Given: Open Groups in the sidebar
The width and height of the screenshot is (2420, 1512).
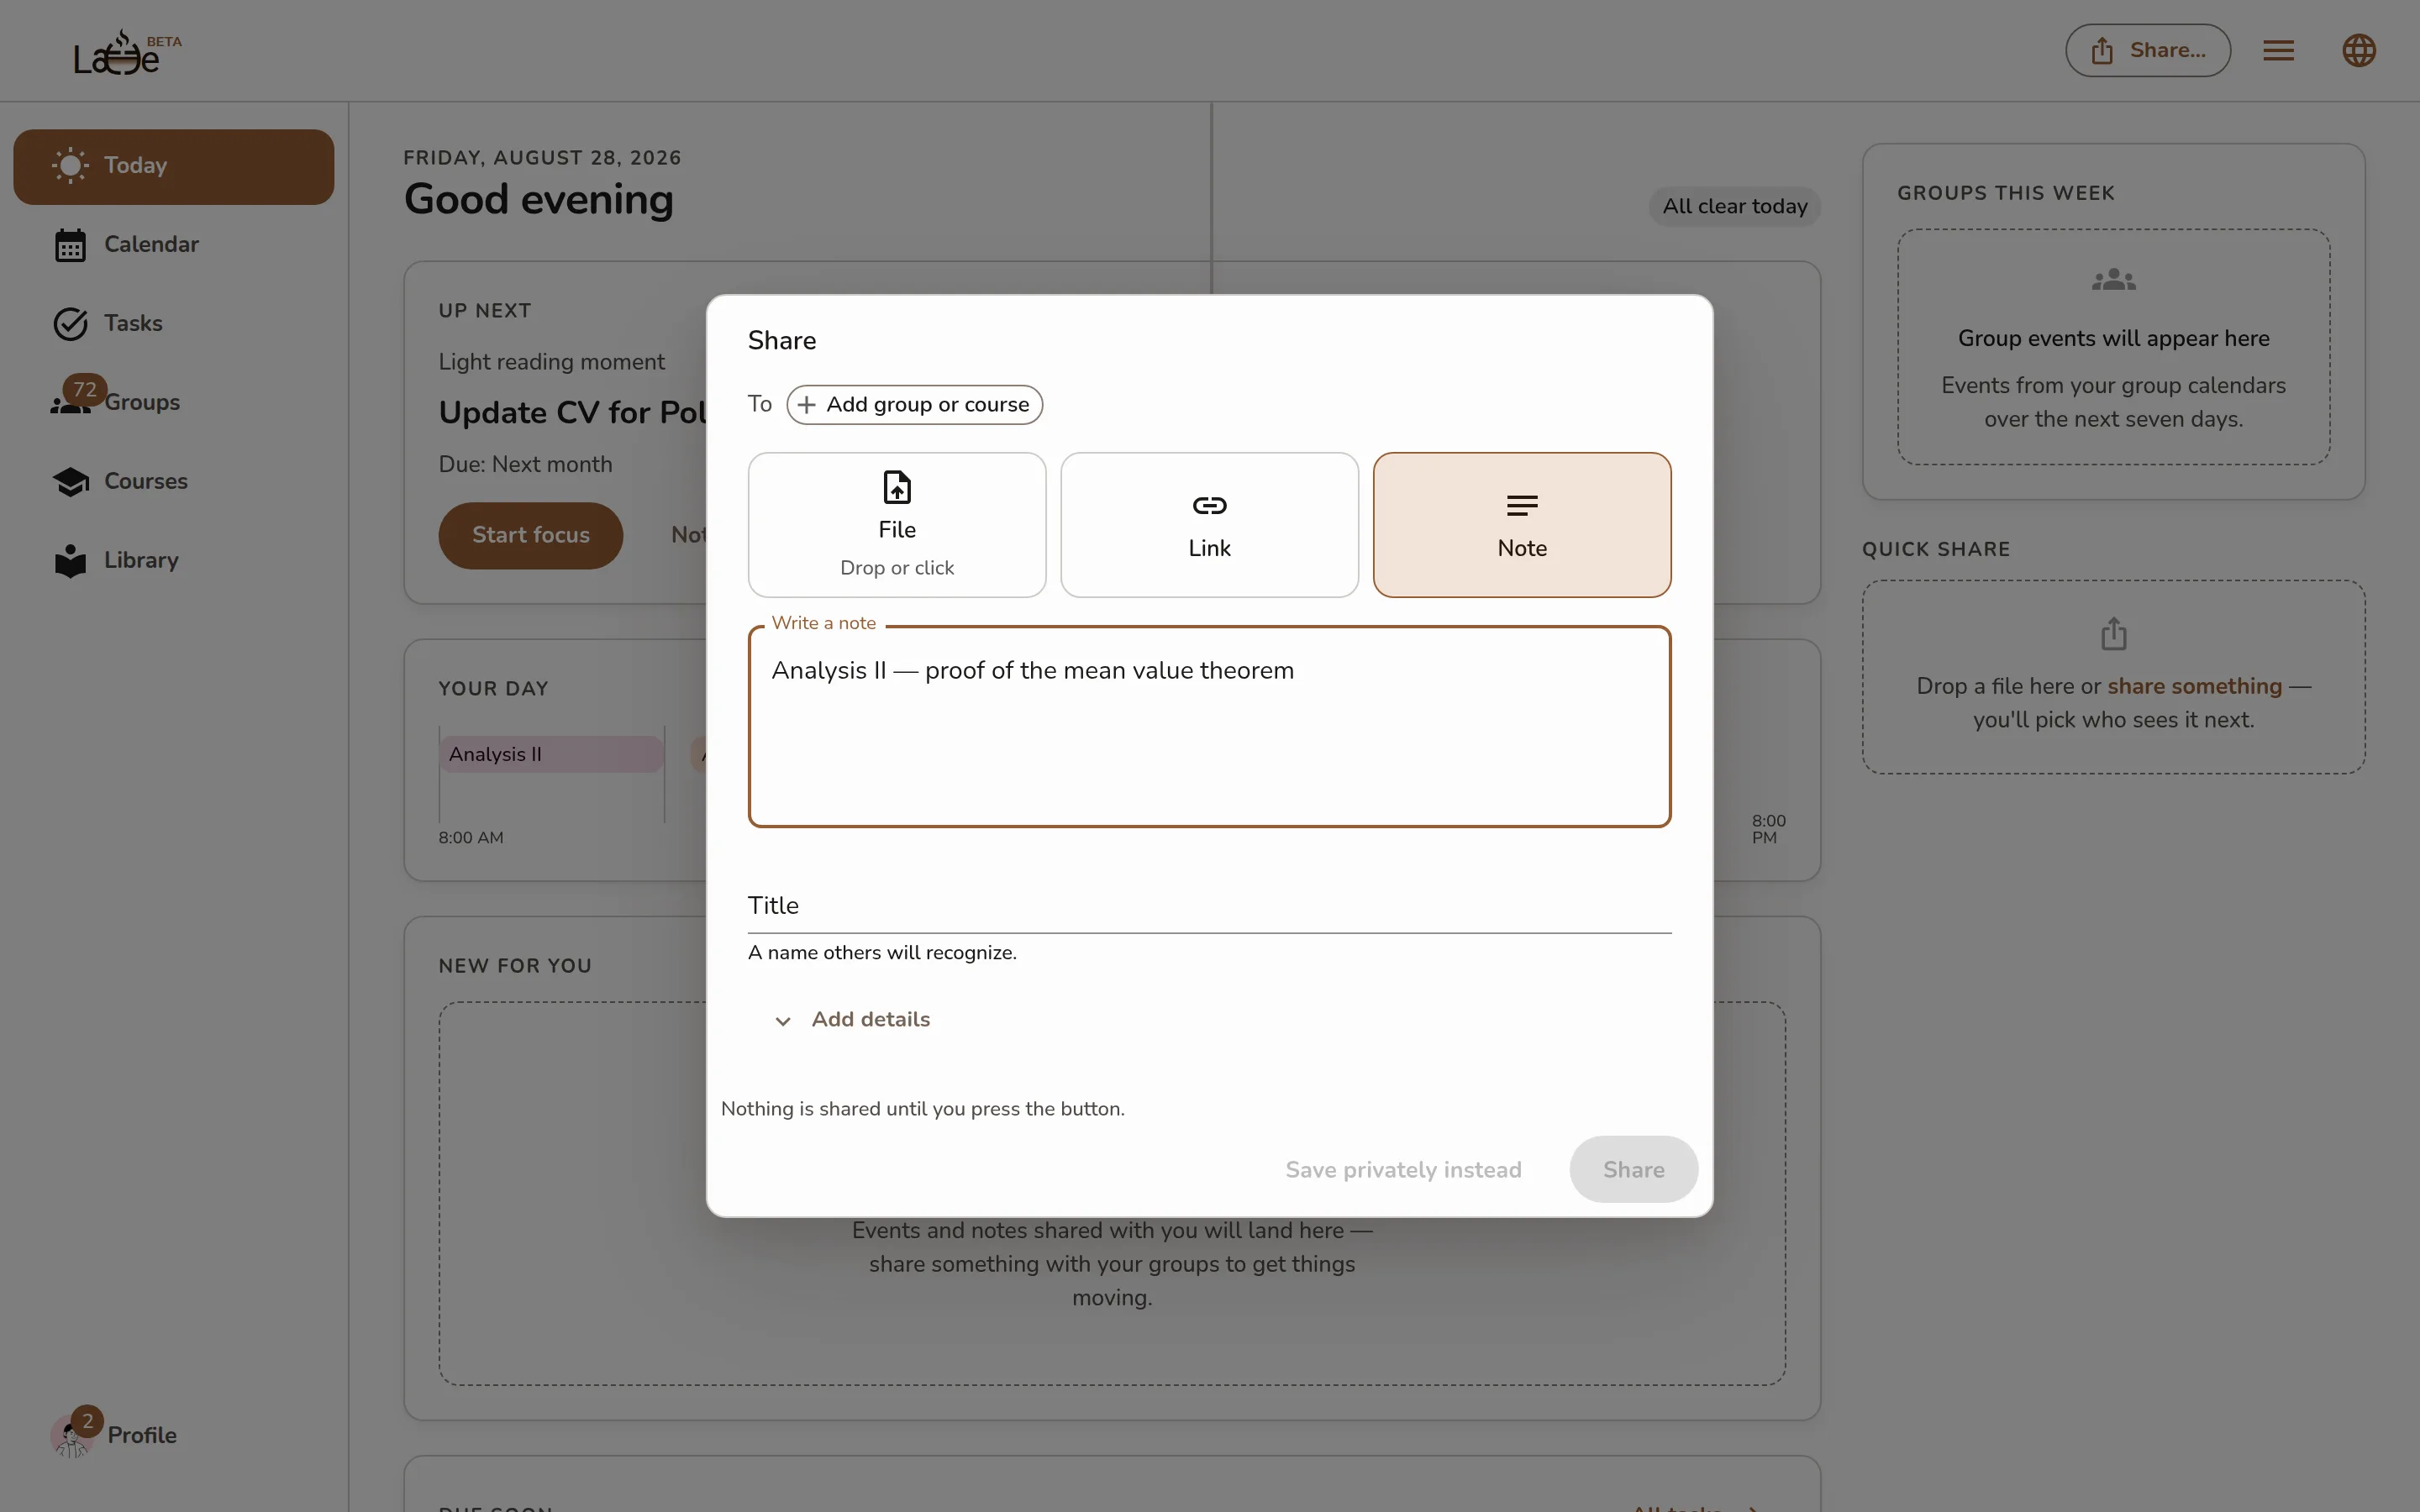Looking at the screenshot, I should pyautogui.click(x=174, y=403).
